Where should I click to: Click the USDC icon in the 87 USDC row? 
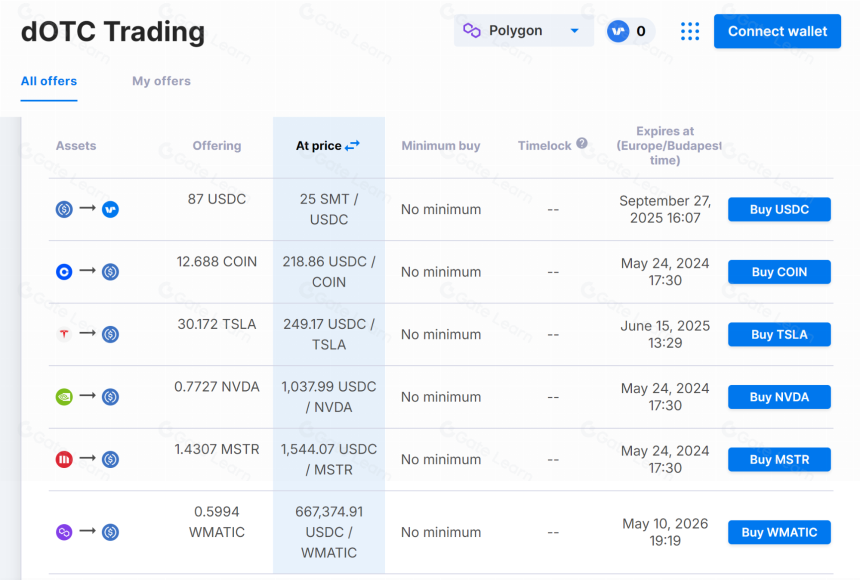tap(64, 209)
